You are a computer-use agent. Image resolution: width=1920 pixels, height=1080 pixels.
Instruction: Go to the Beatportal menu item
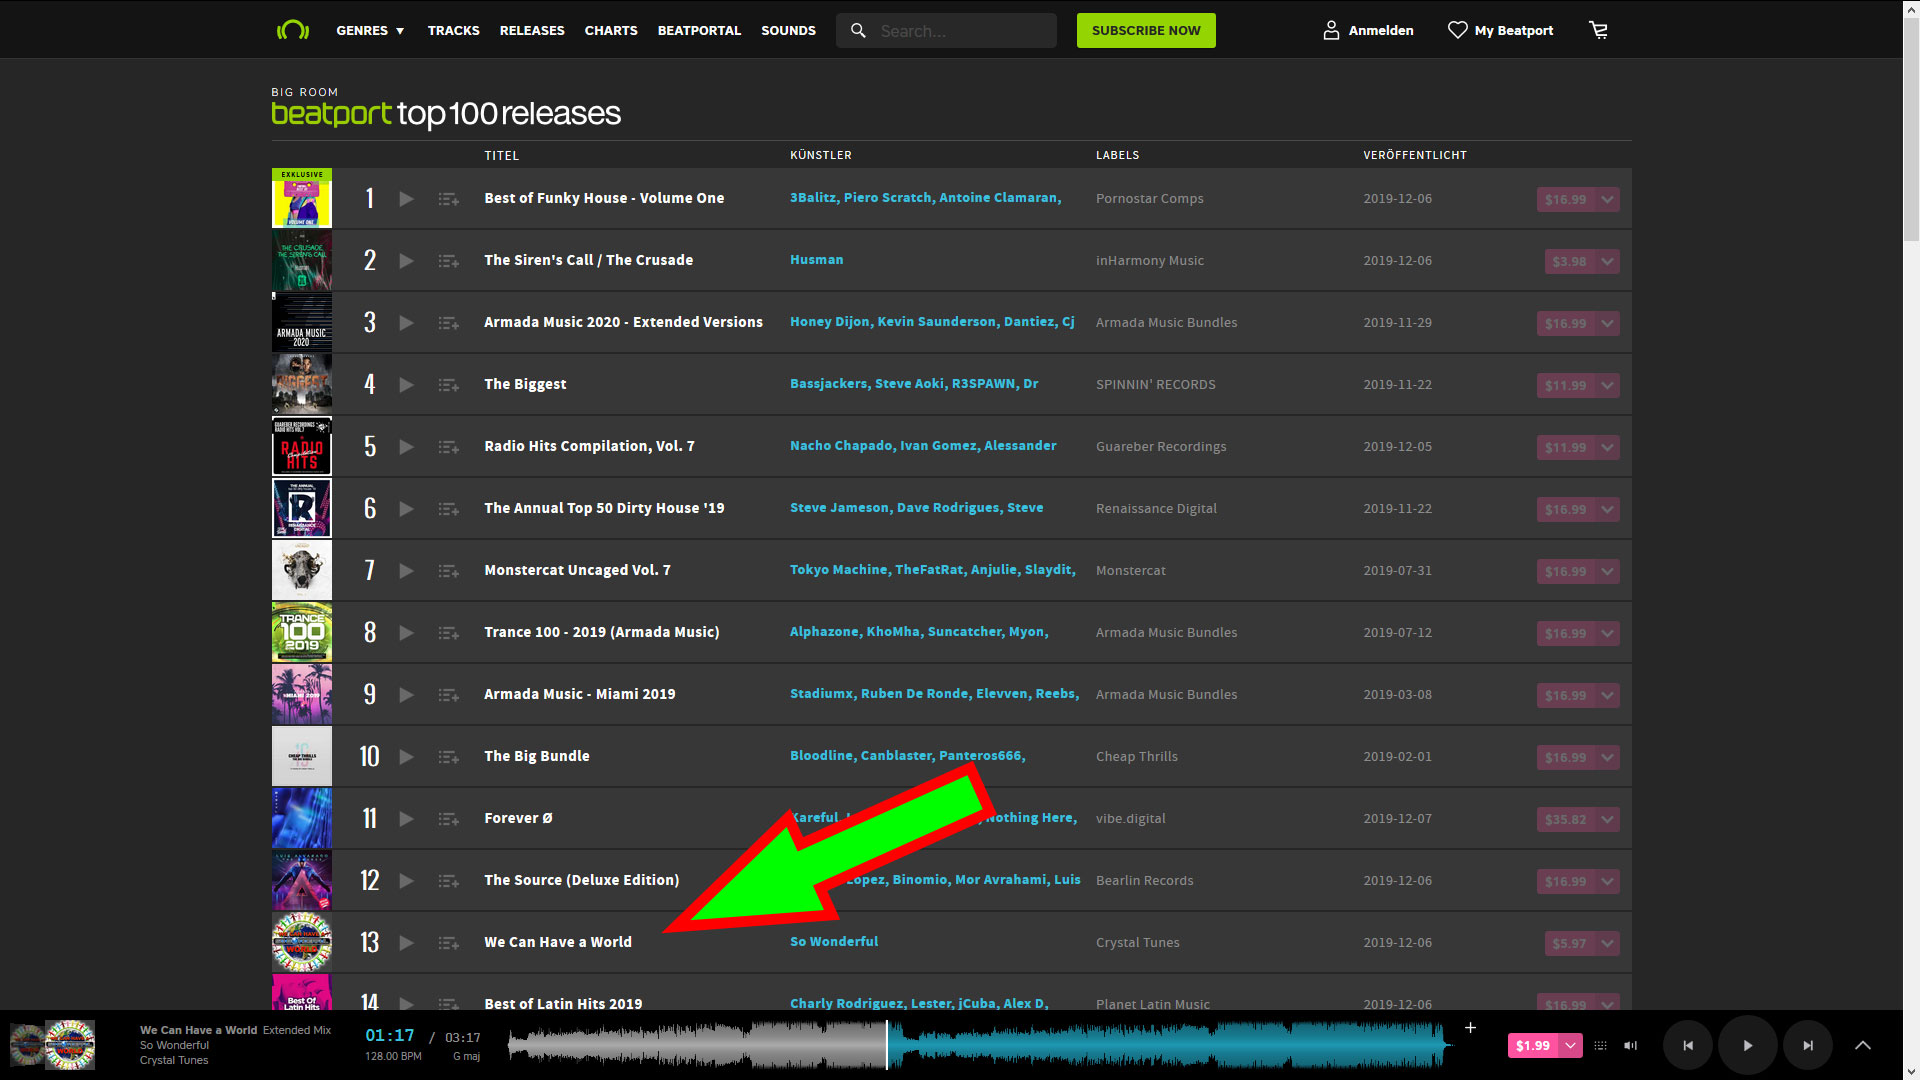699,31
